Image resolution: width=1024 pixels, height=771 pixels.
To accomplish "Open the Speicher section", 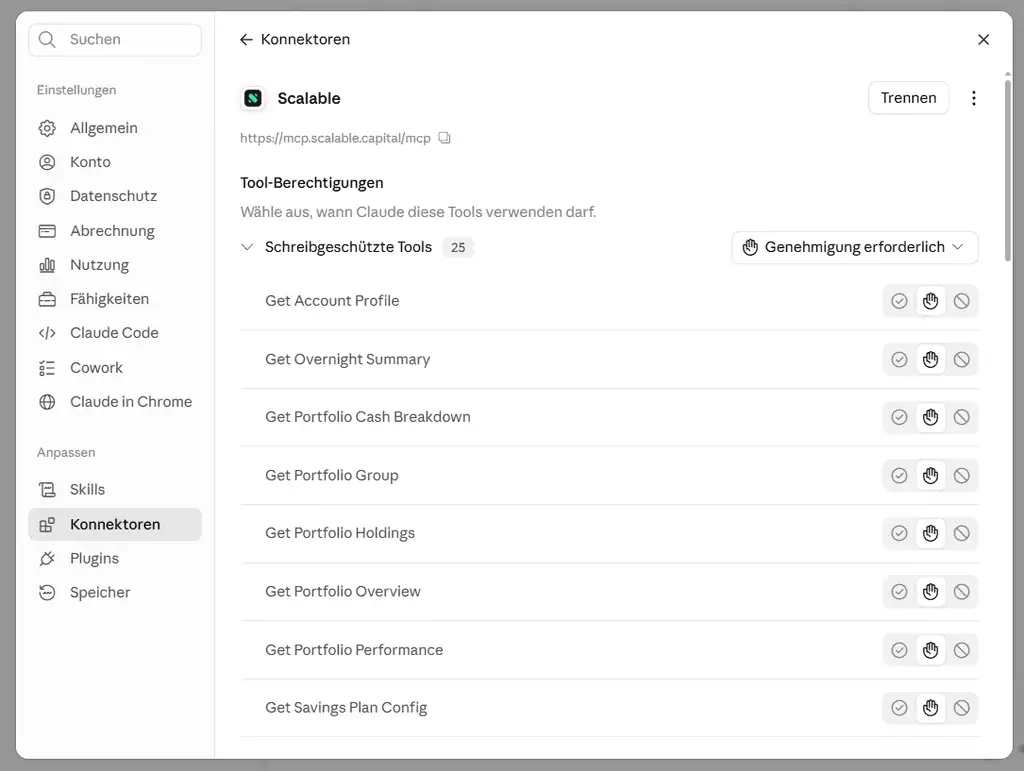I will coord(115,593).
